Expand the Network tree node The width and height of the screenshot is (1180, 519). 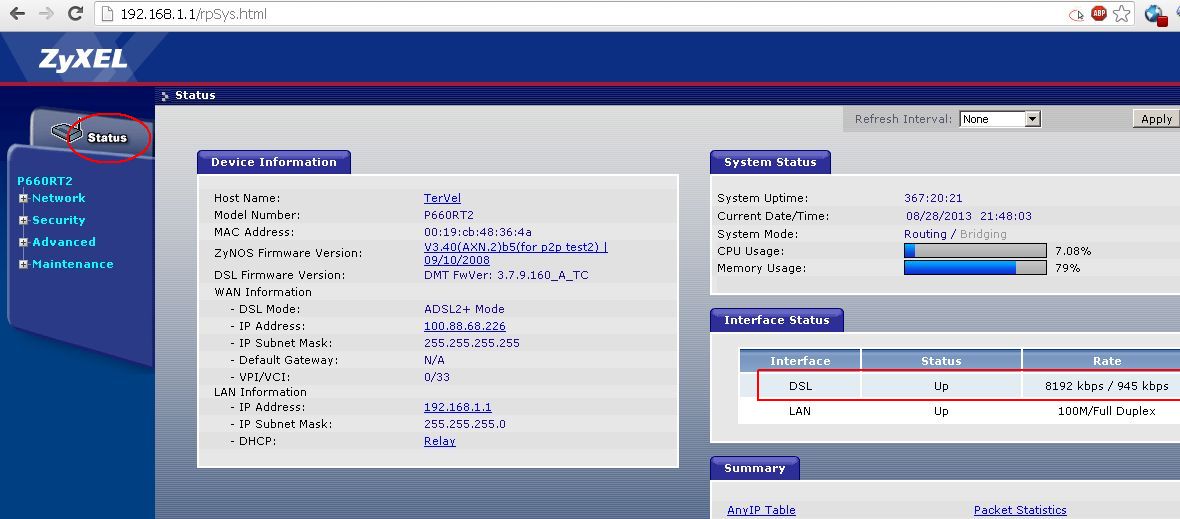pyautogui.click(x=23, y=198)
